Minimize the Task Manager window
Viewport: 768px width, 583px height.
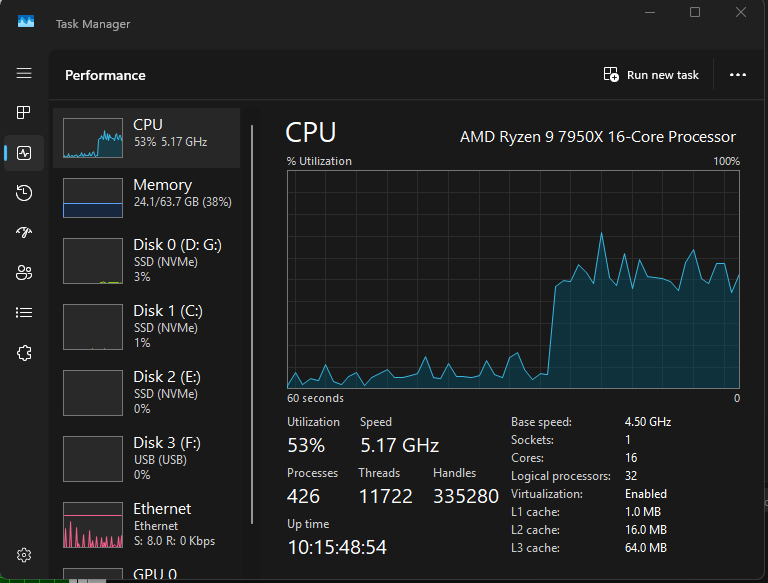tap(650, 12)
